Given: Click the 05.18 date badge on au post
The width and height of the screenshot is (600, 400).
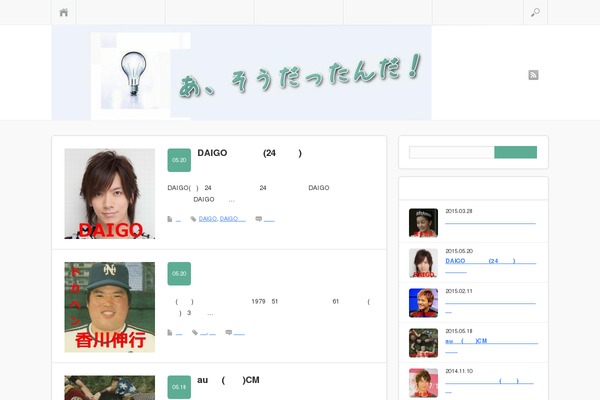Looking at the screenshot, I should 179,387.
